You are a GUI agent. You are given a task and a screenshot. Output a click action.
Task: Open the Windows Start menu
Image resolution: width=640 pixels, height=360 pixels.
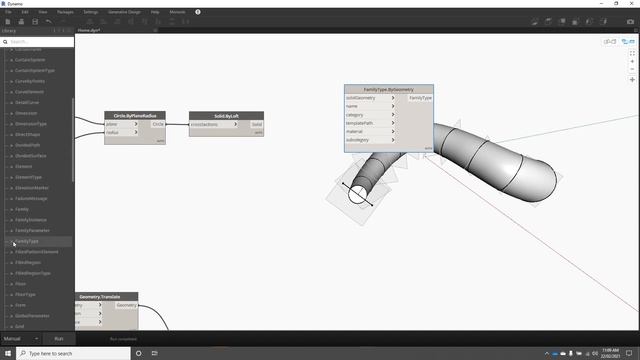pos(8,353)
